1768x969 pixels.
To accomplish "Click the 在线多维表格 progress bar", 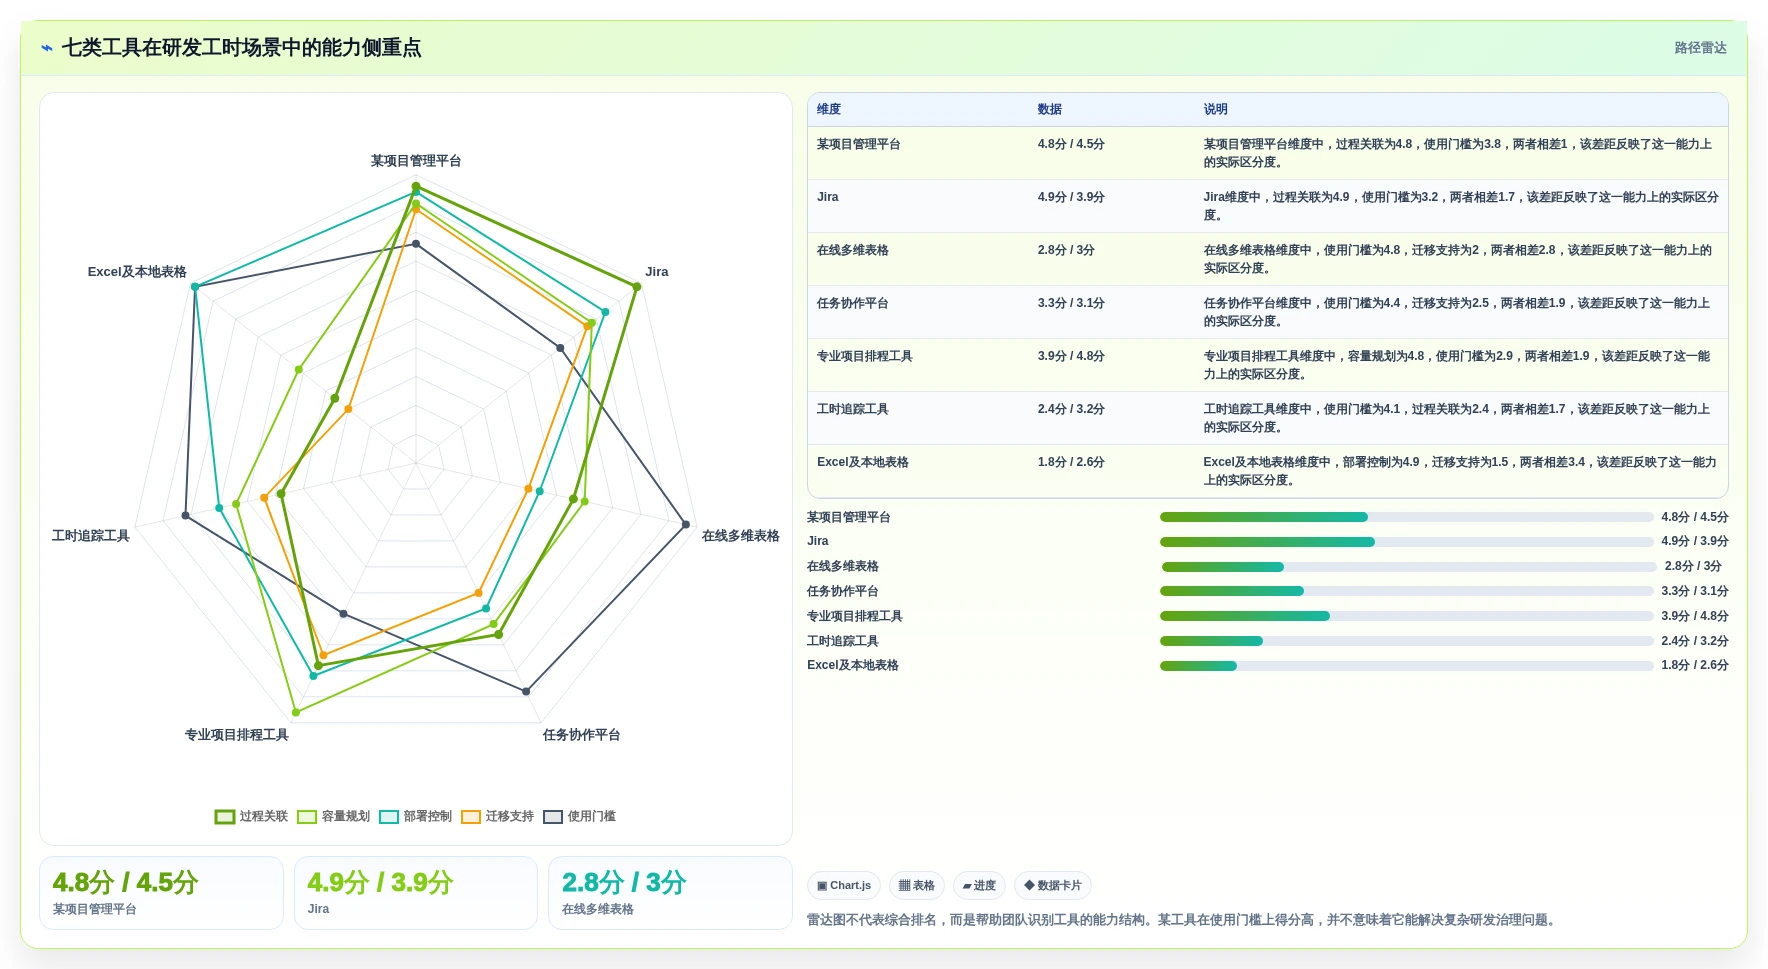I will [1408, 567].
